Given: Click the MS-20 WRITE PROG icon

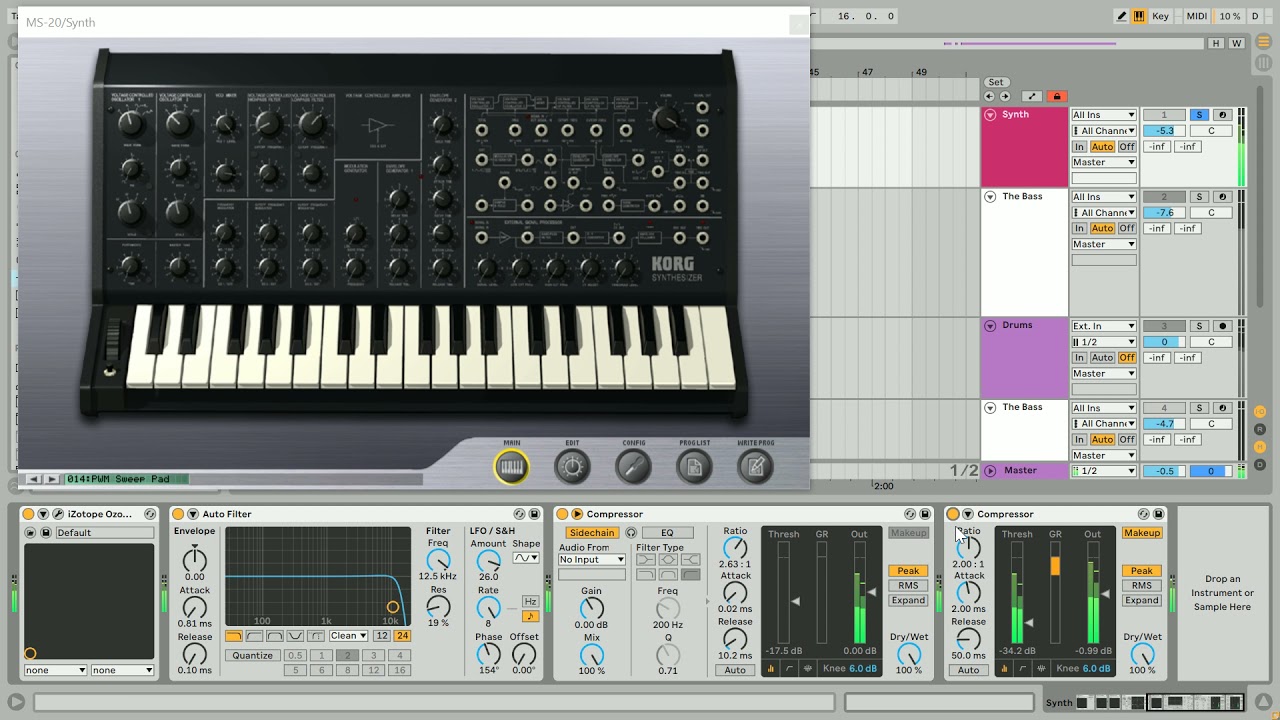Looking at the screenshot, I should point(755,466).
